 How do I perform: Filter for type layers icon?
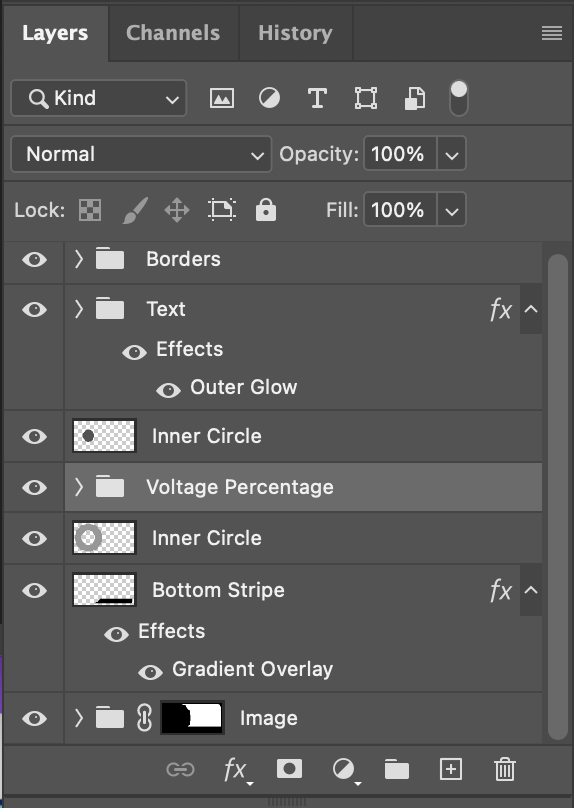coord(317,98)
